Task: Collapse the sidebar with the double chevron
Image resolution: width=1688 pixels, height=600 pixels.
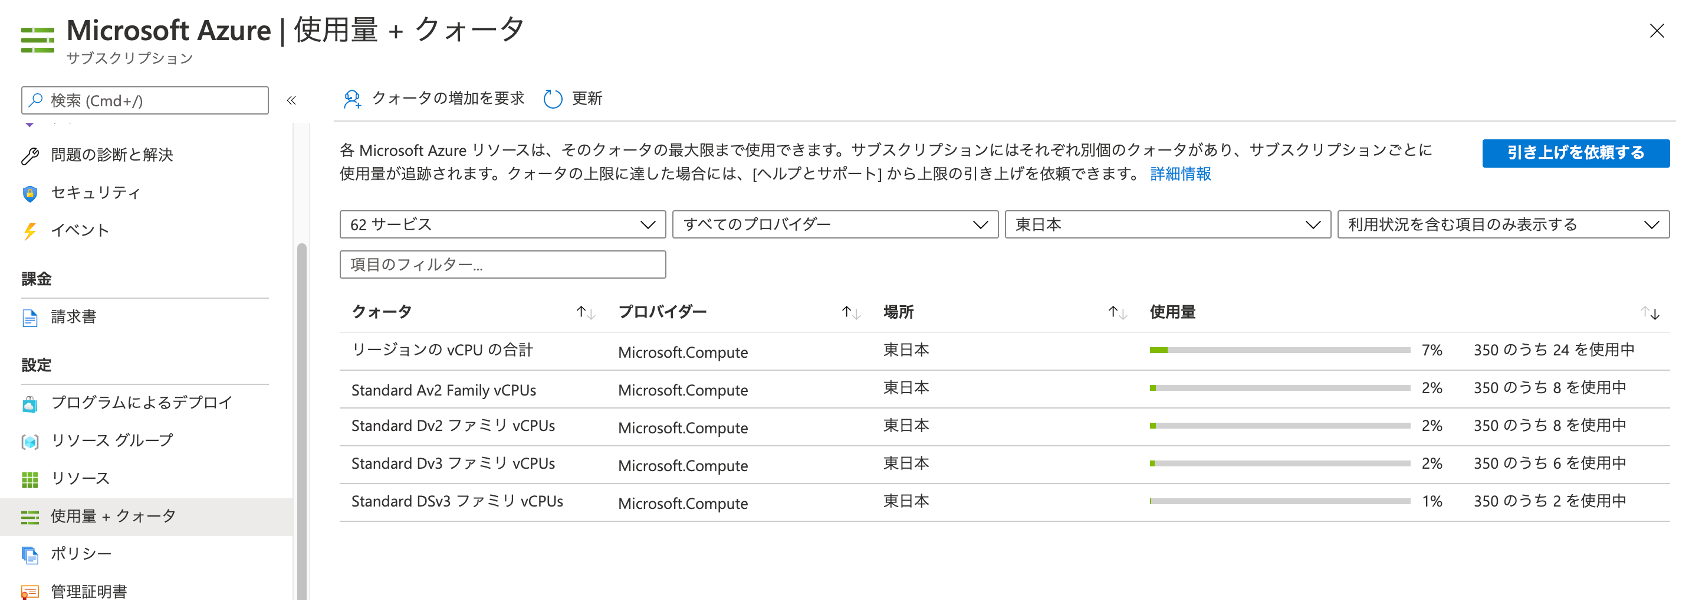Action: click(291, 100)
